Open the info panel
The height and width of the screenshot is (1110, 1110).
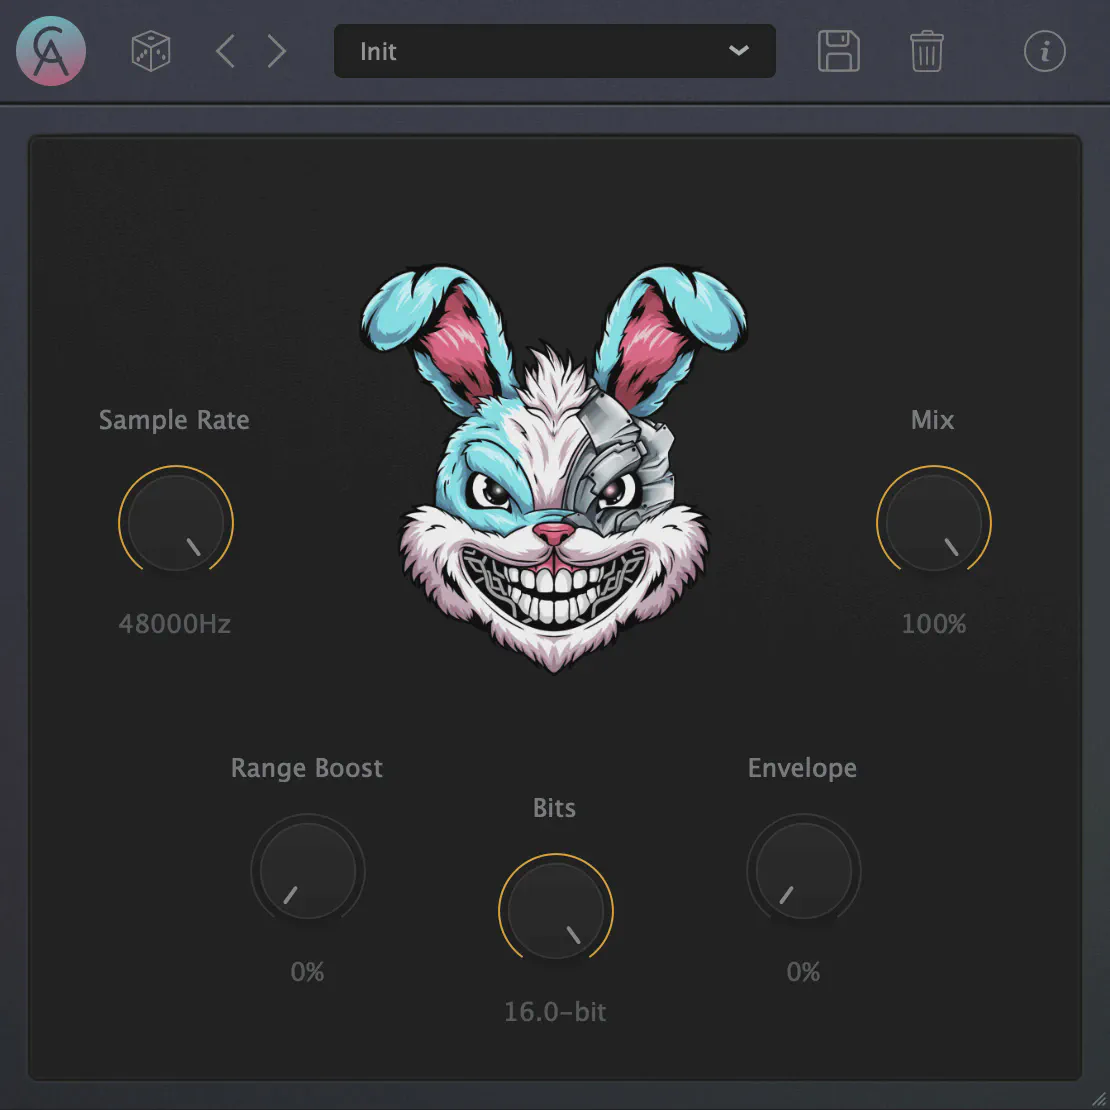coord(1044,51)
